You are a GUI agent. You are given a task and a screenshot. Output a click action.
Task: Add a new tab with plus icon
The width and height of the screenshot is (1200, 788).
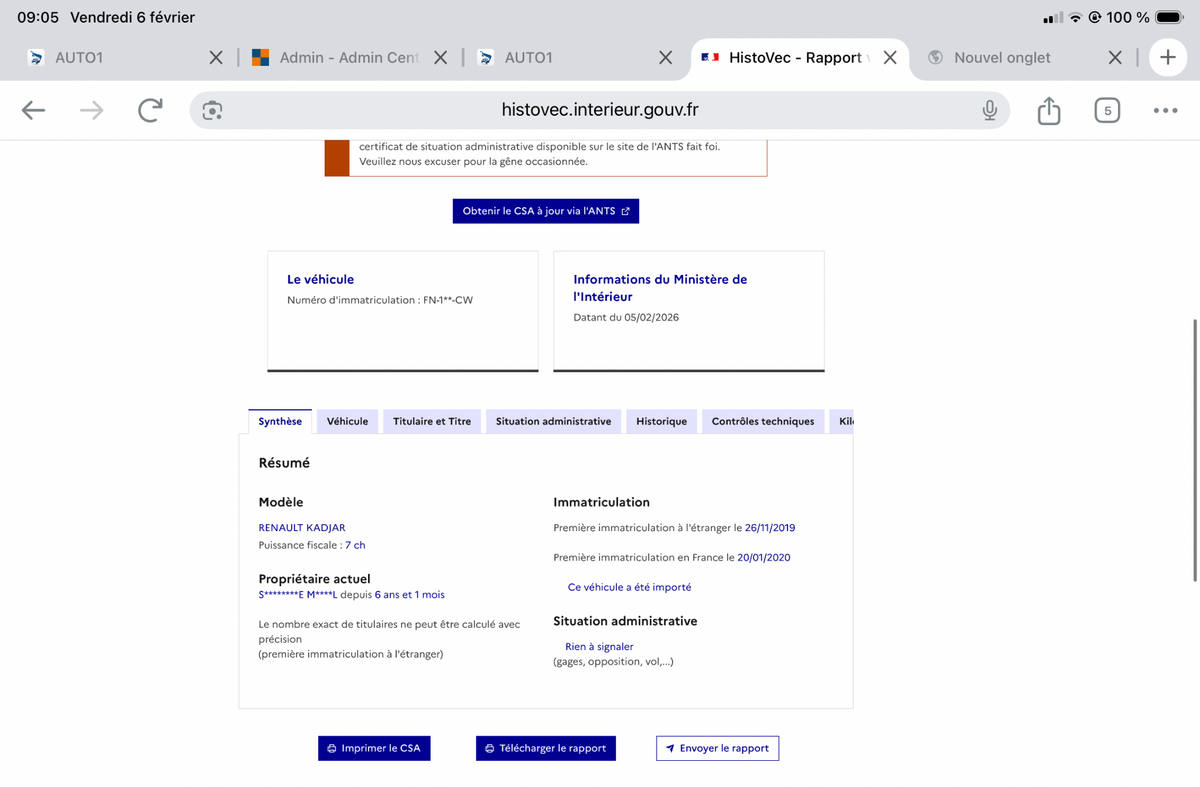tap(1167, 58)
